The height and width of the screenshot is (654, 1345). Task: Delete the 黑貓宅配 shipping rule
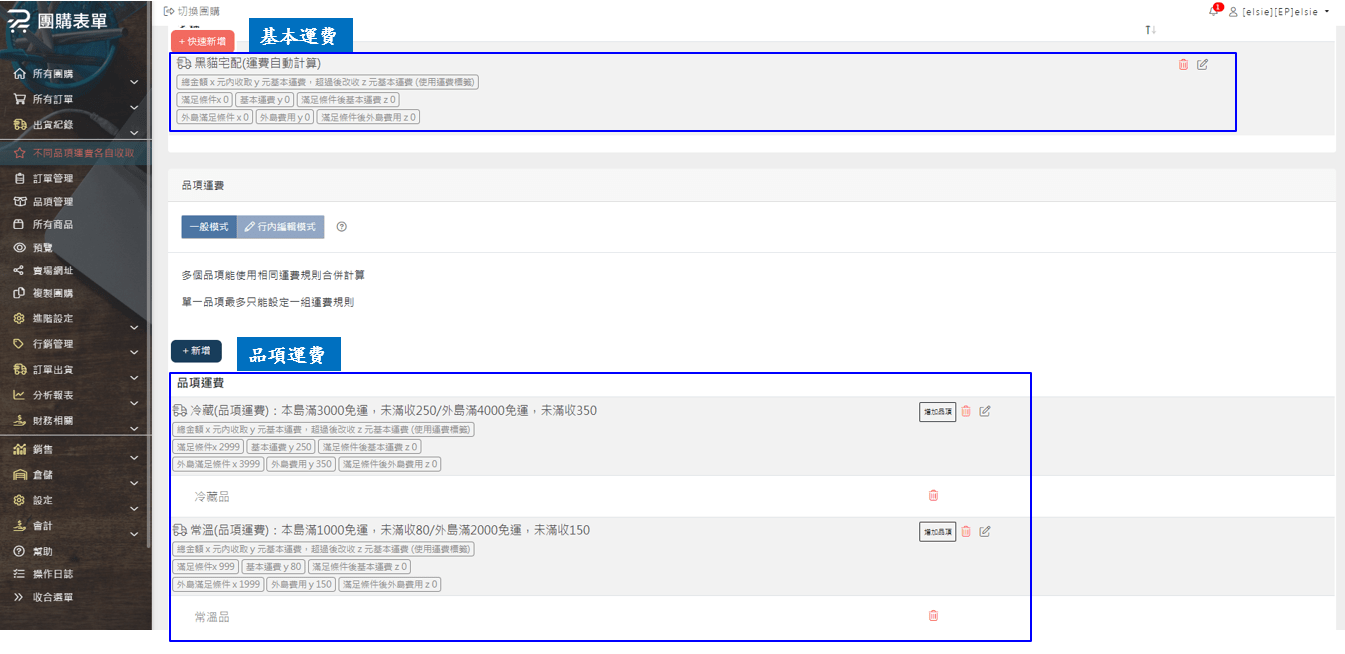point(1183,65)
